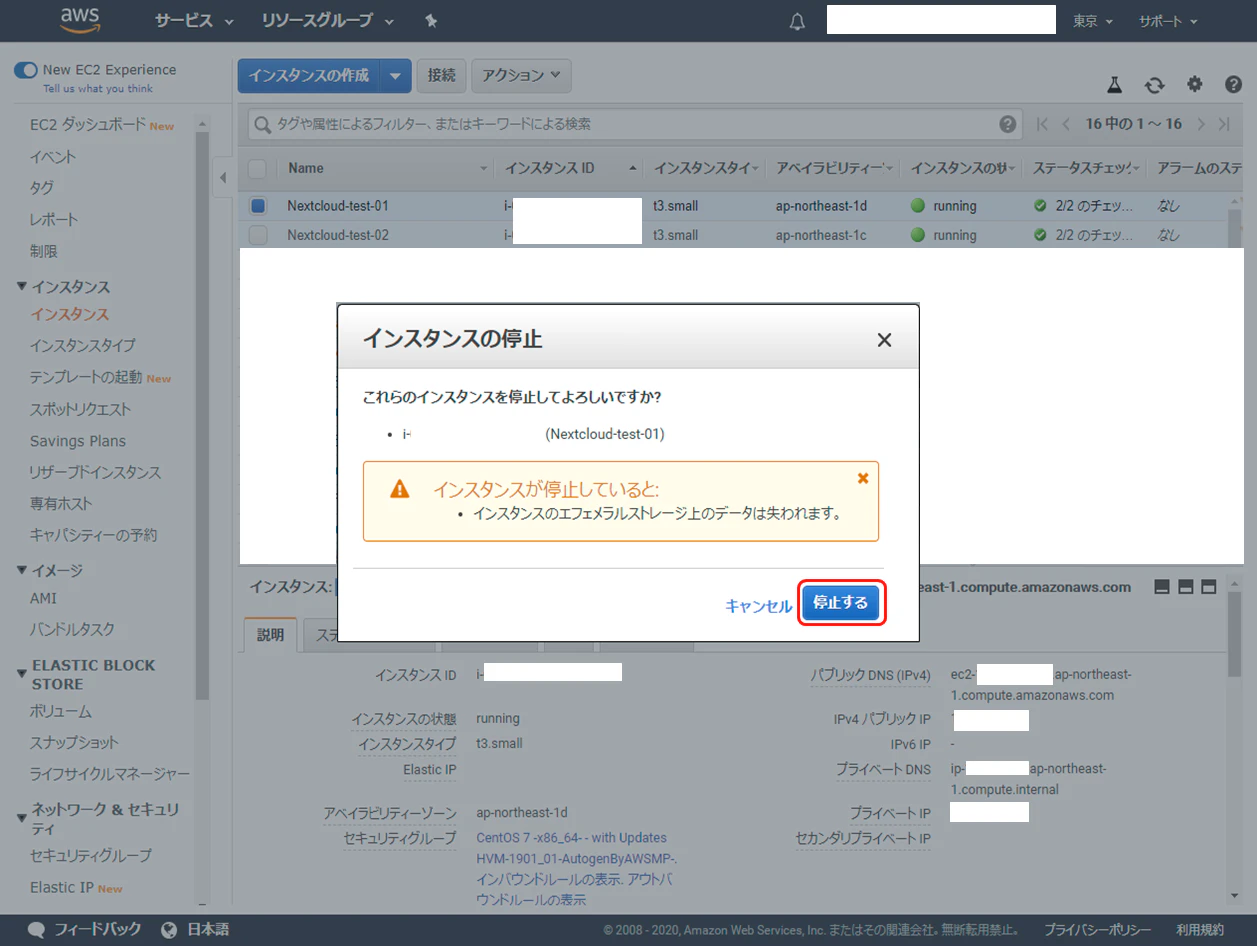The image size is (1257, 946).
Task: Open プライバシーポリシー footer link
Action: (1098, 929)
